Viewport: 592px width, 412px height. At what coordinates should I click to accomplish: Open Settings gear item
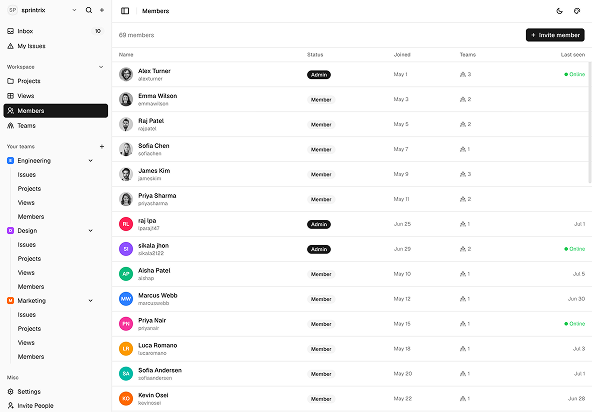pos(56,392)
